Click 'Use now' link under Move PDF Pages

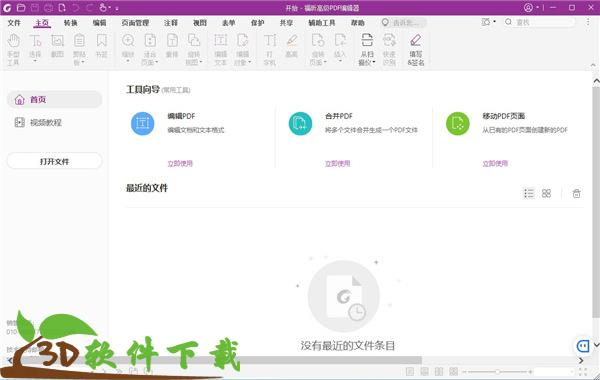(x=495, y=163)
